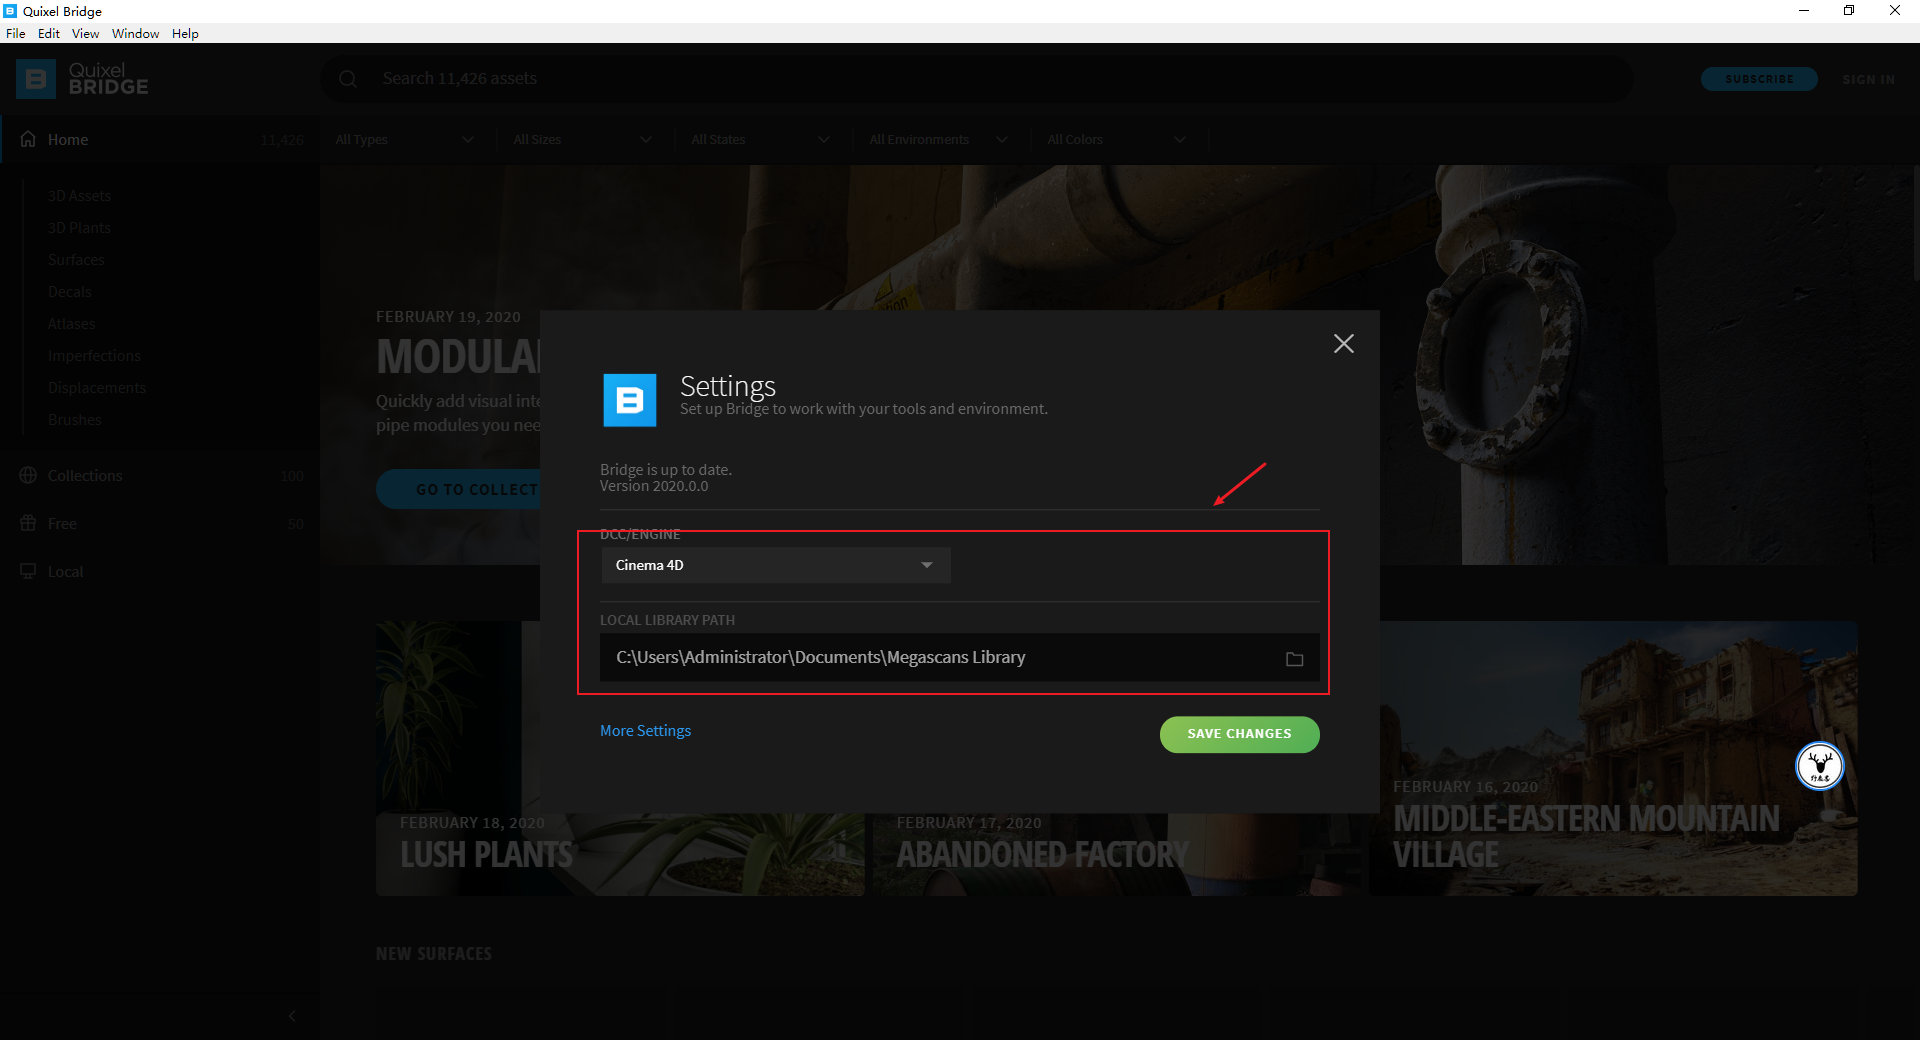Viewport: 1920px width, 1040px height.
Task: Select Surfaces in the sidebar
Action: coord(76,260)
